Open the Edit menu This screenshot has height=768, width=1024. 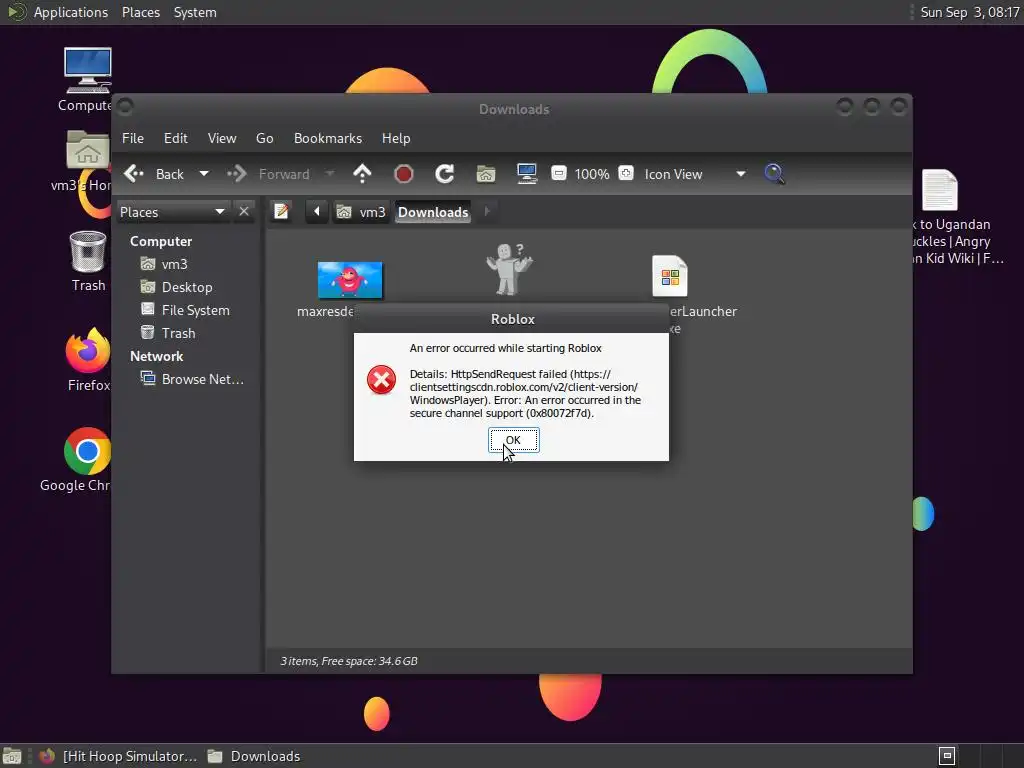pos(176,138)
